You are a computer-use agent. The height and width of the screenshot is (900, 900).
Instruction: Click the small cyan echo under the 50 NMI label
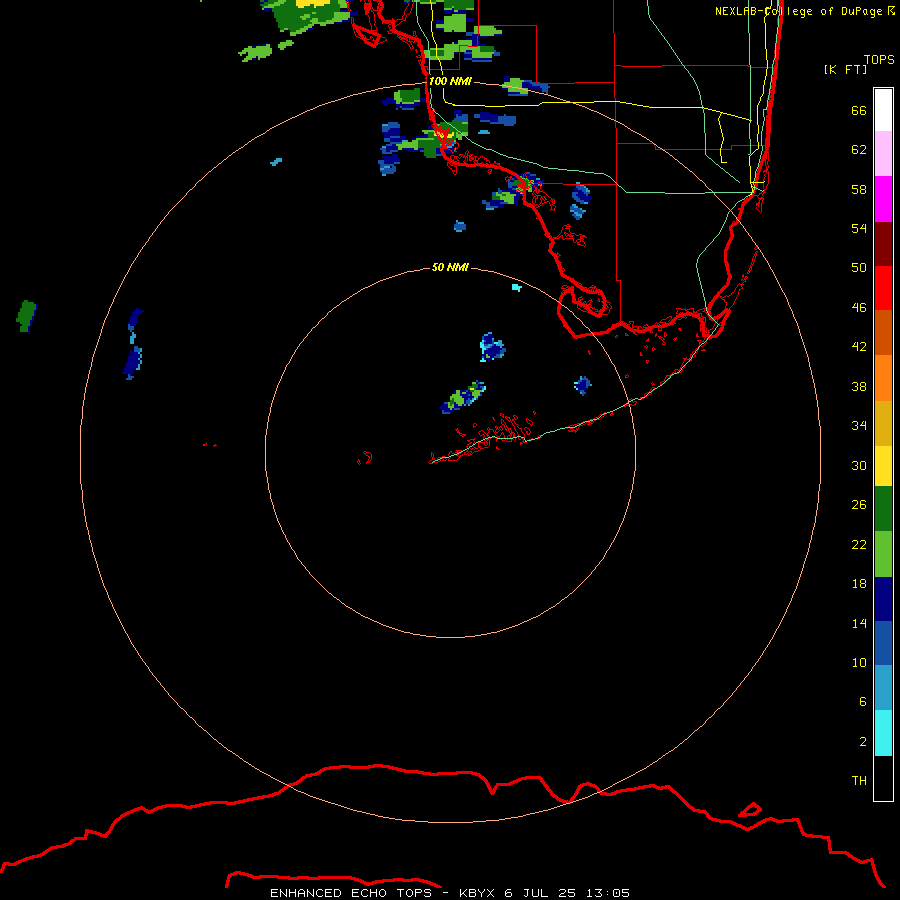pyautogui.click(x=517, y=287)
